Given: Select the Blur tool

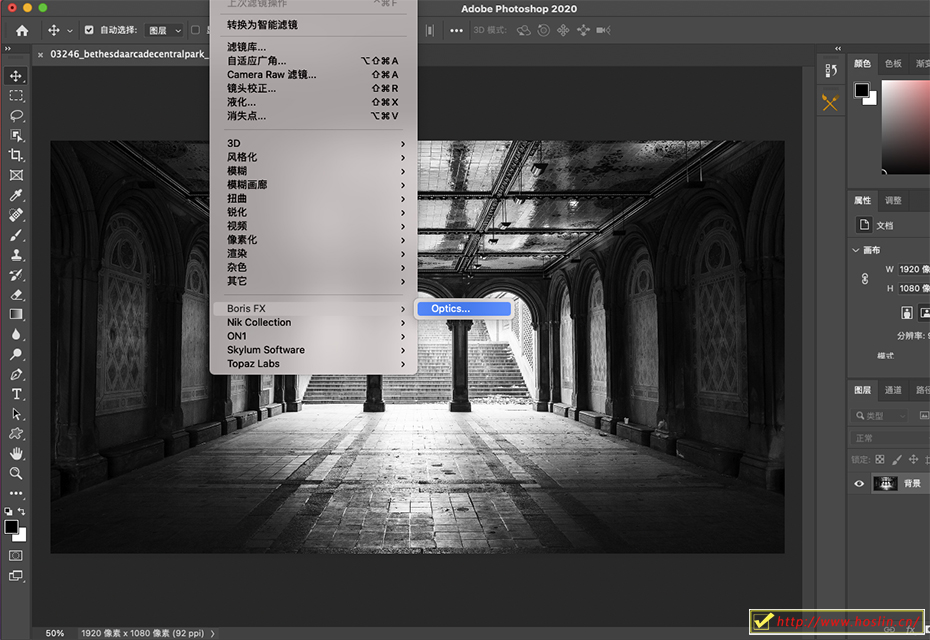Looking at the screenshot, I should coord(16,335).
